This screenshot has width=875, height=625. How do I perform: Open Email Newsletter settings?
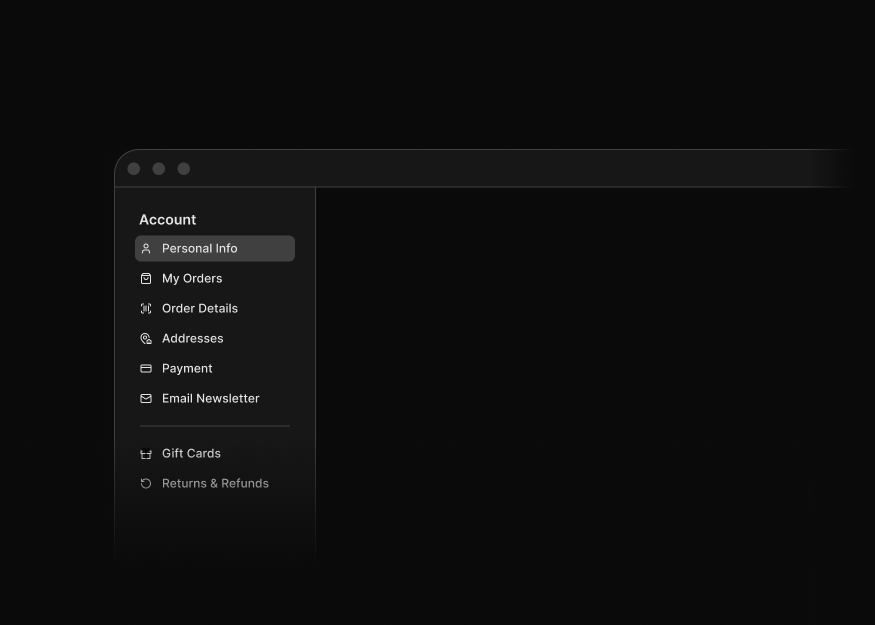pyautogui.click(x=215, y=398)
